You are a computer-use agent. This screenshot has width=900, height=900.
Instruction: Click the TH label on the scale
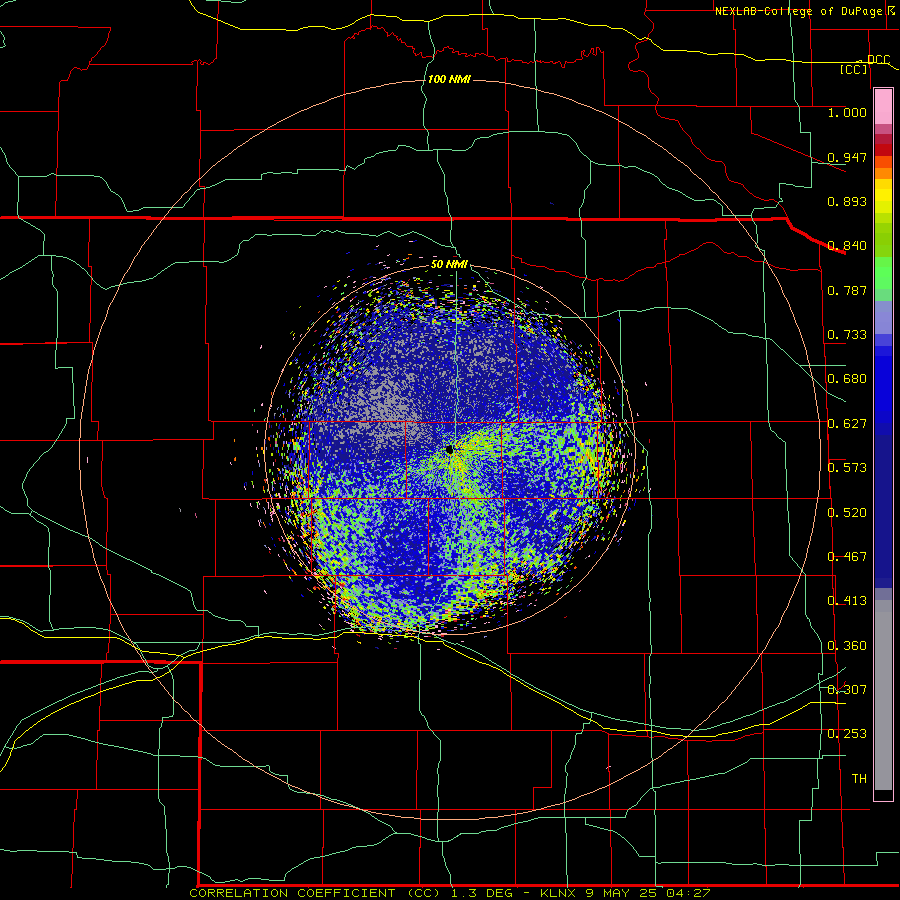pos(859,779)
